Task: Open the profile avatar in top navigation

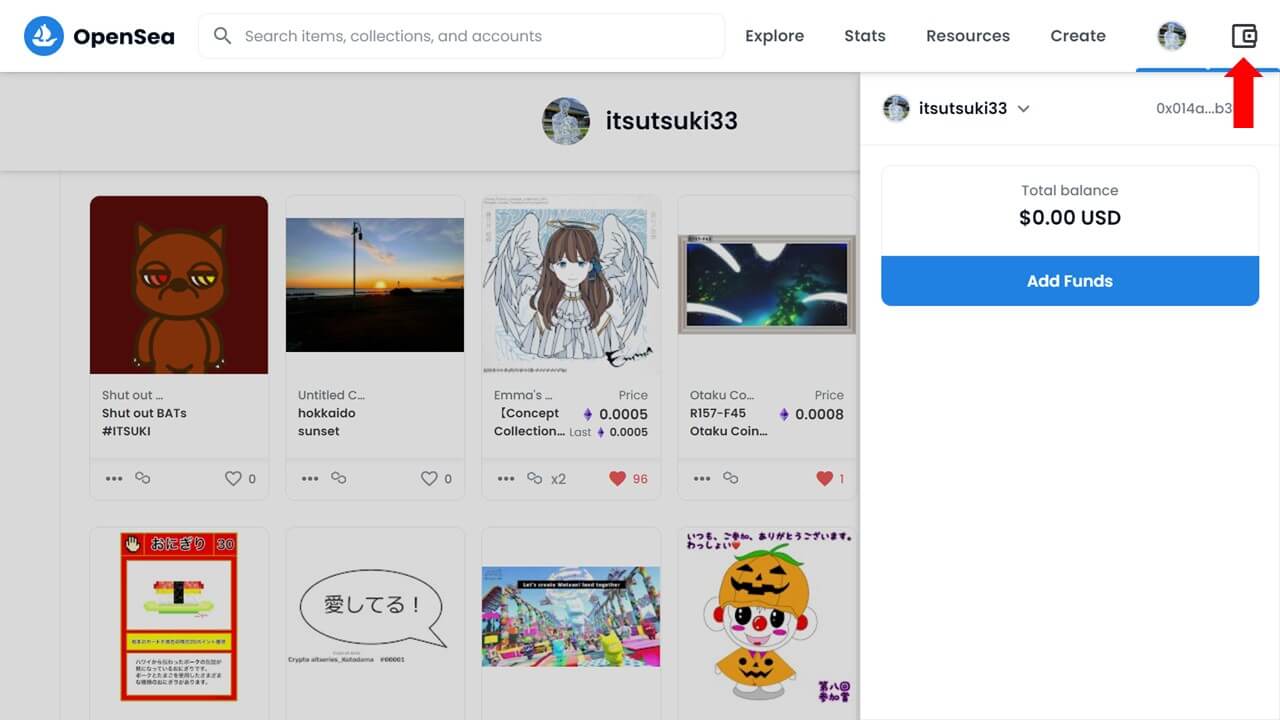Action: [x=1172, y=36]
